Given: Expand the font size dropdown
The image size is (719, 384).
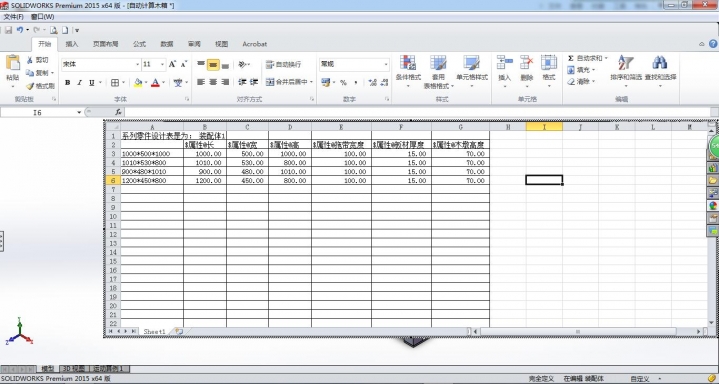Looking at the screenshot, I should coord(162,65).
